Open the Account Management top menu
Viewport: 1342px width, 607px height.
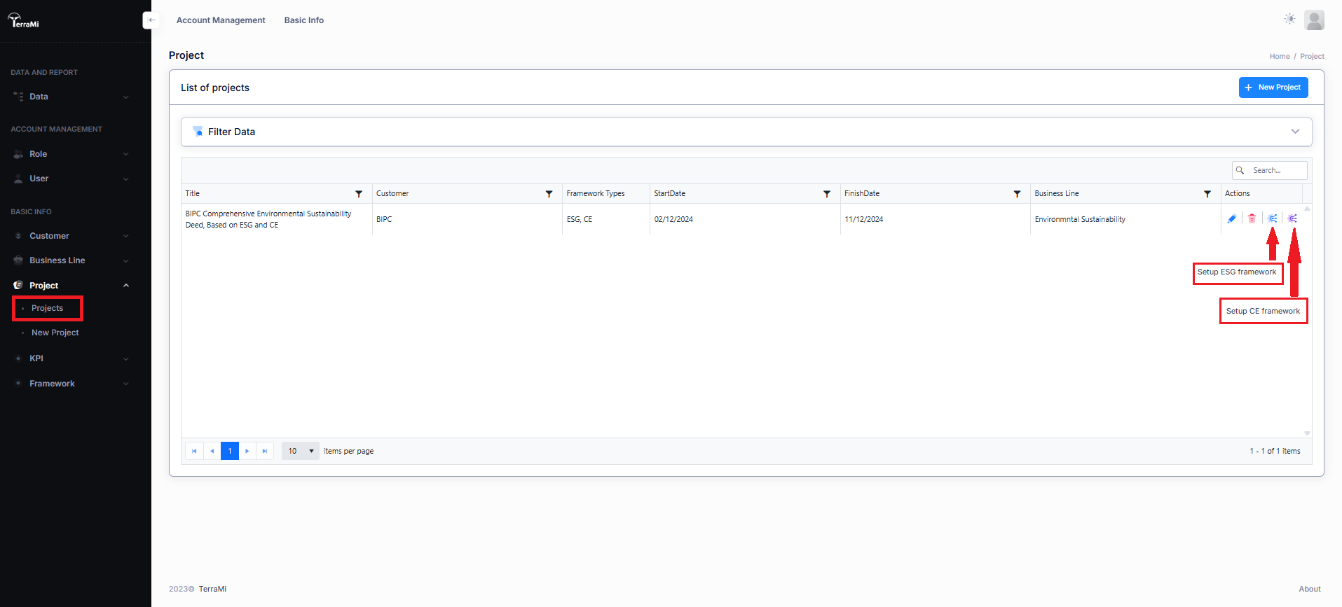221,20
